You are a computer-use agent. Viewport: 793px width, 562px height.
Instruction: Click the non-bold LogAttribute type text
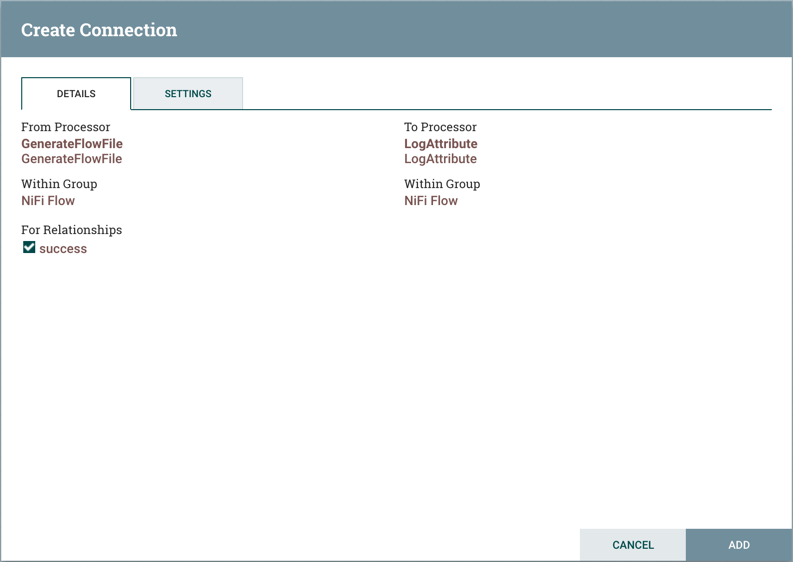click(x=441, y=159)
